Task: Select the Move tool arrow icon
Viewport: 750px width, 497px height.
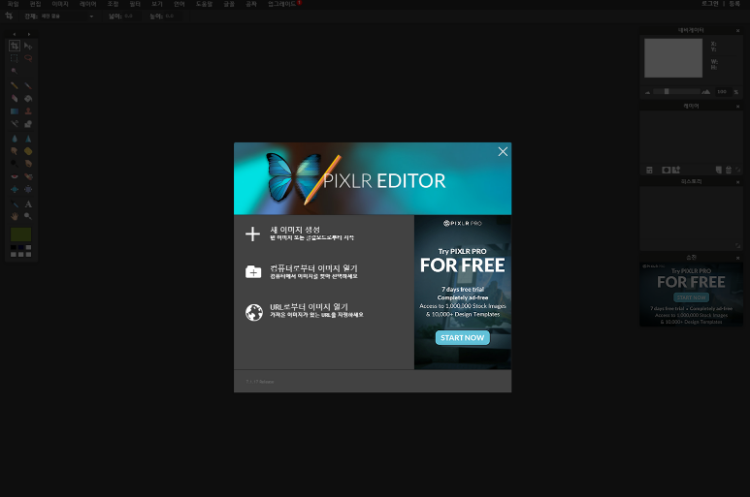Action: 28,46
